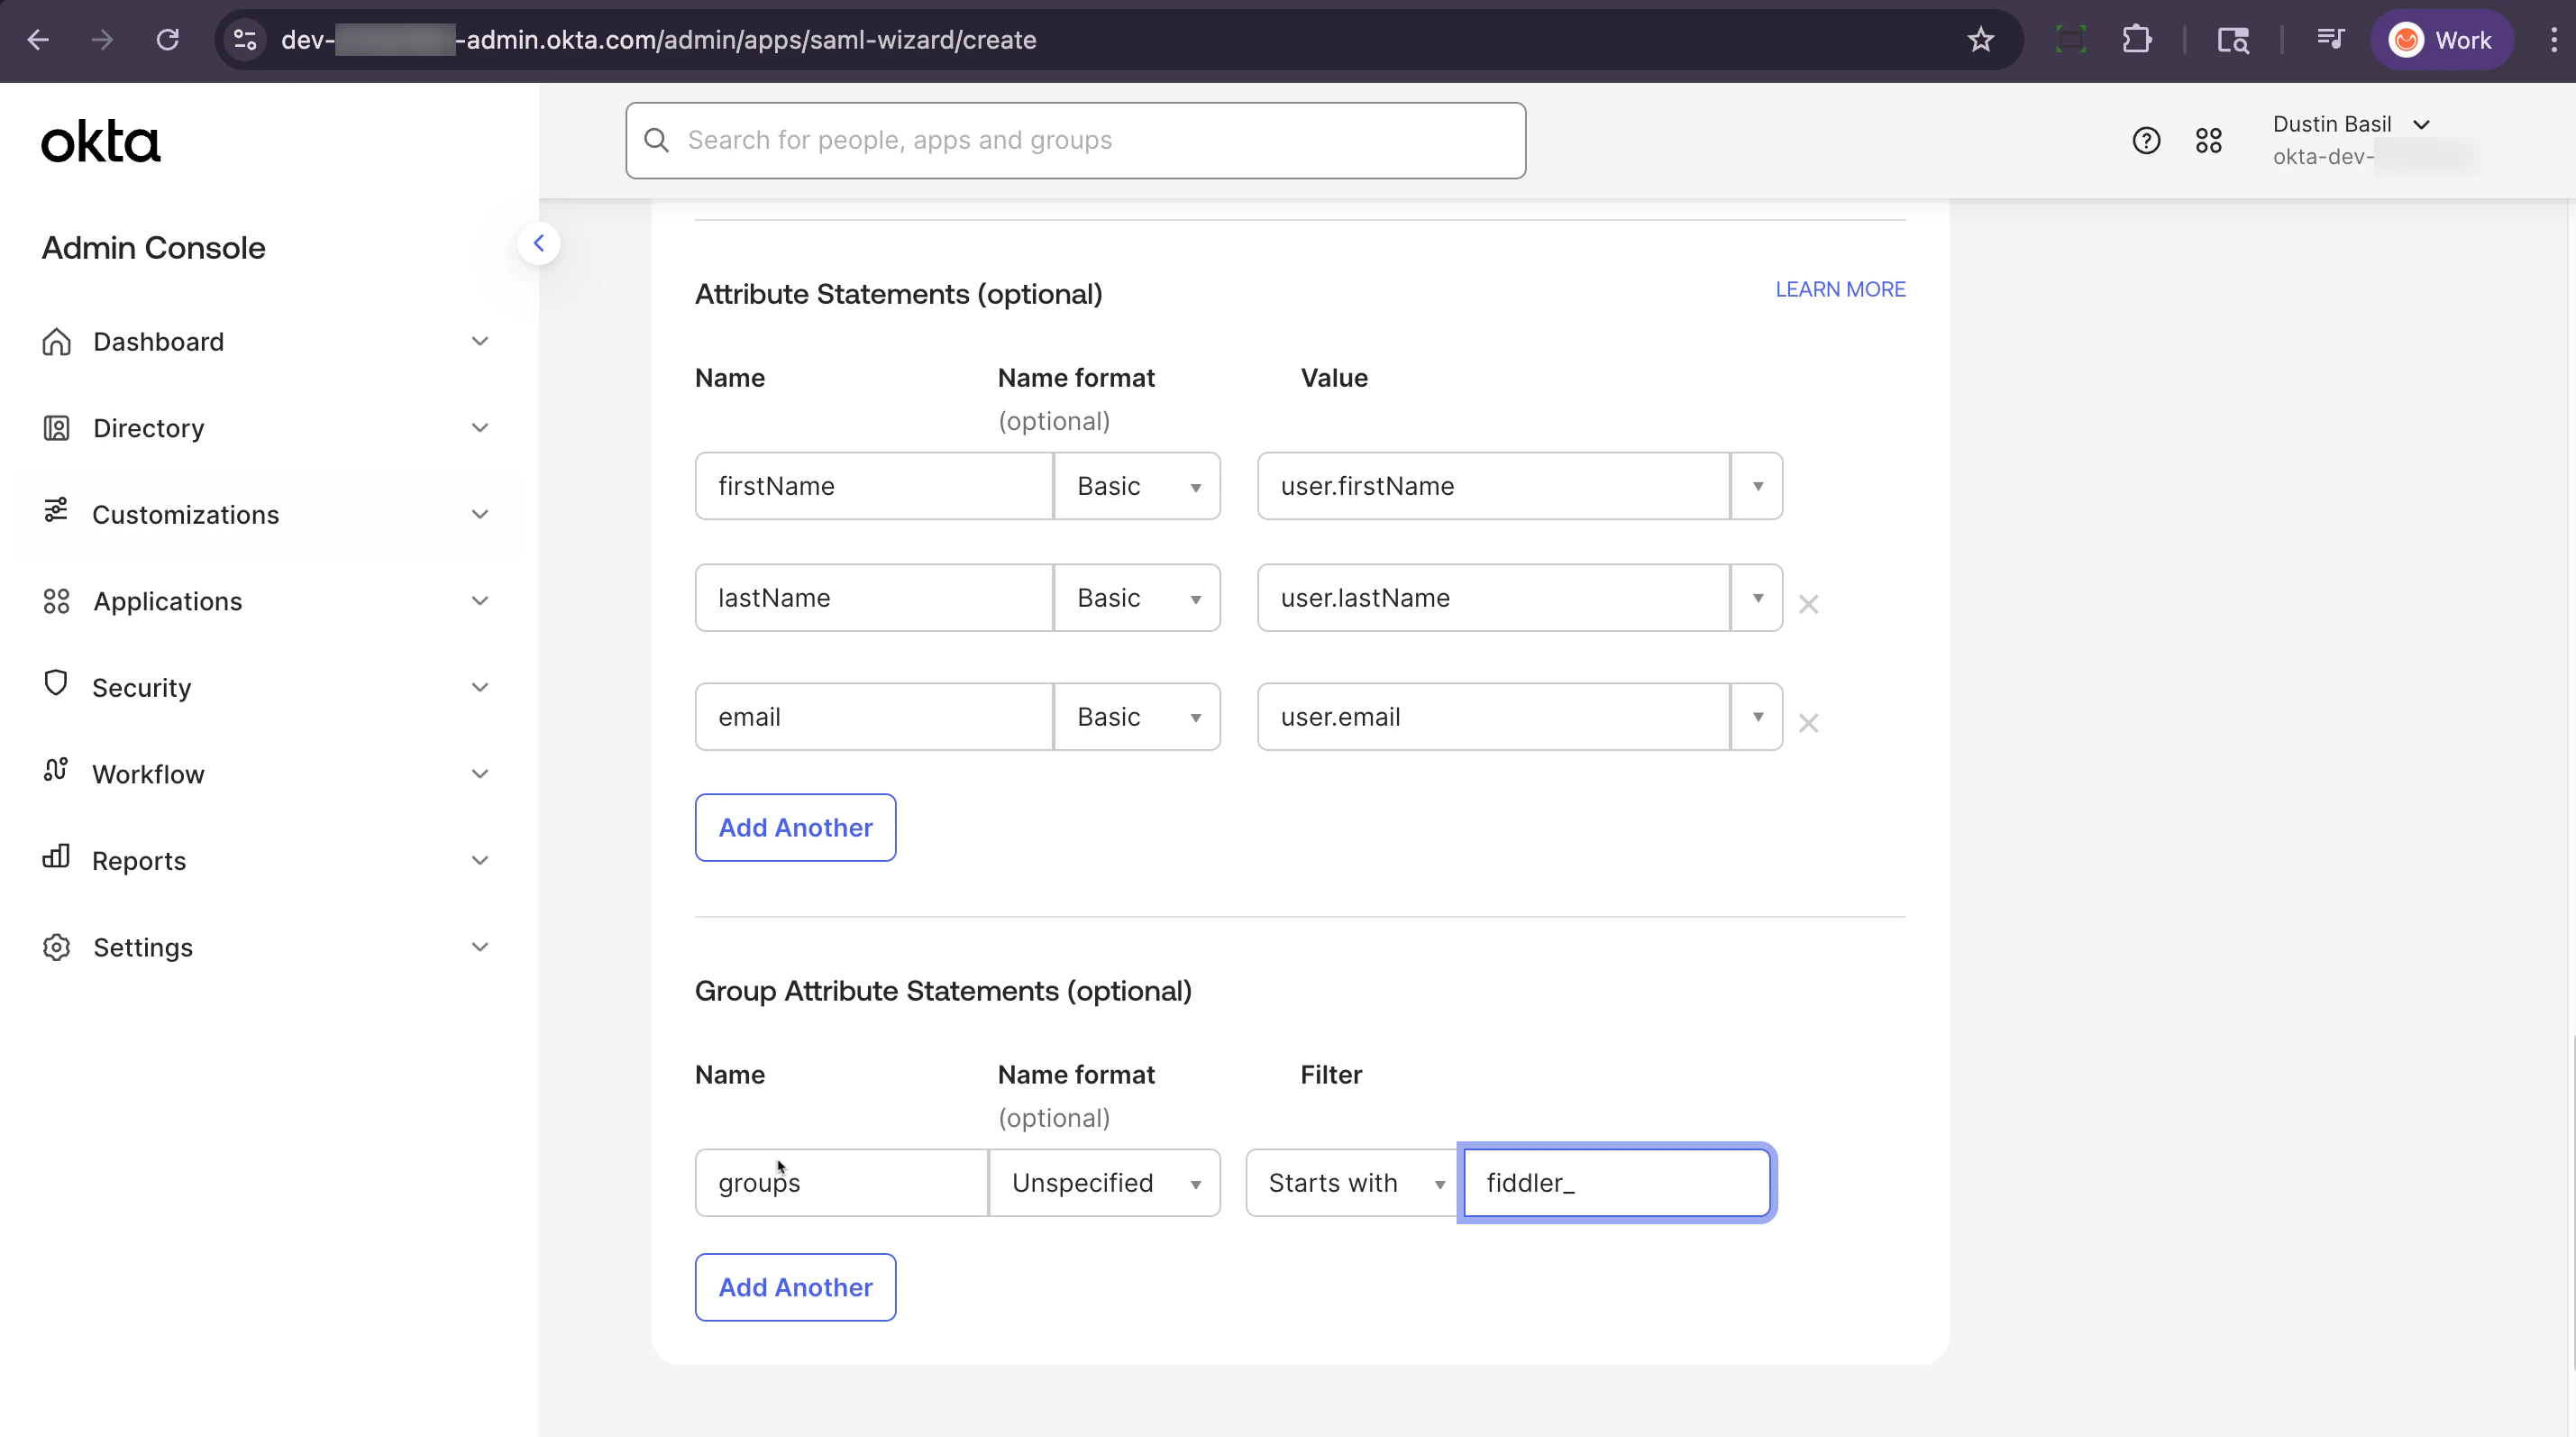
Task: Expand the Workflow menu chevron
Action: (480, 774)
